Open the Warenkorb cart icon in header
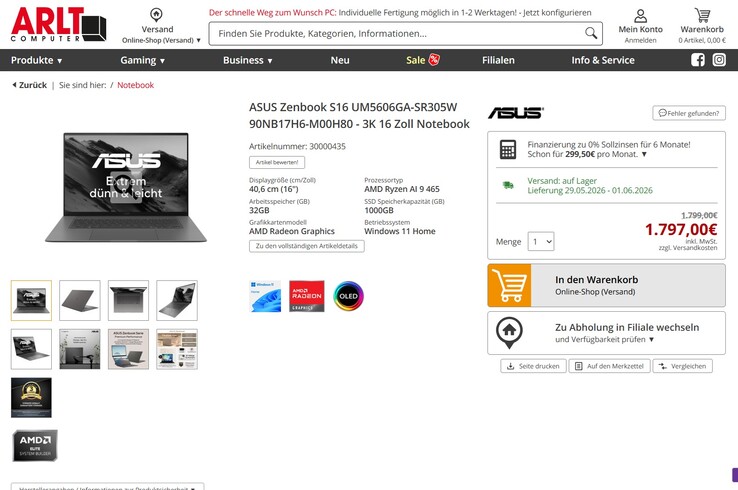Viewport: 738px width, 490px height. 702,15
